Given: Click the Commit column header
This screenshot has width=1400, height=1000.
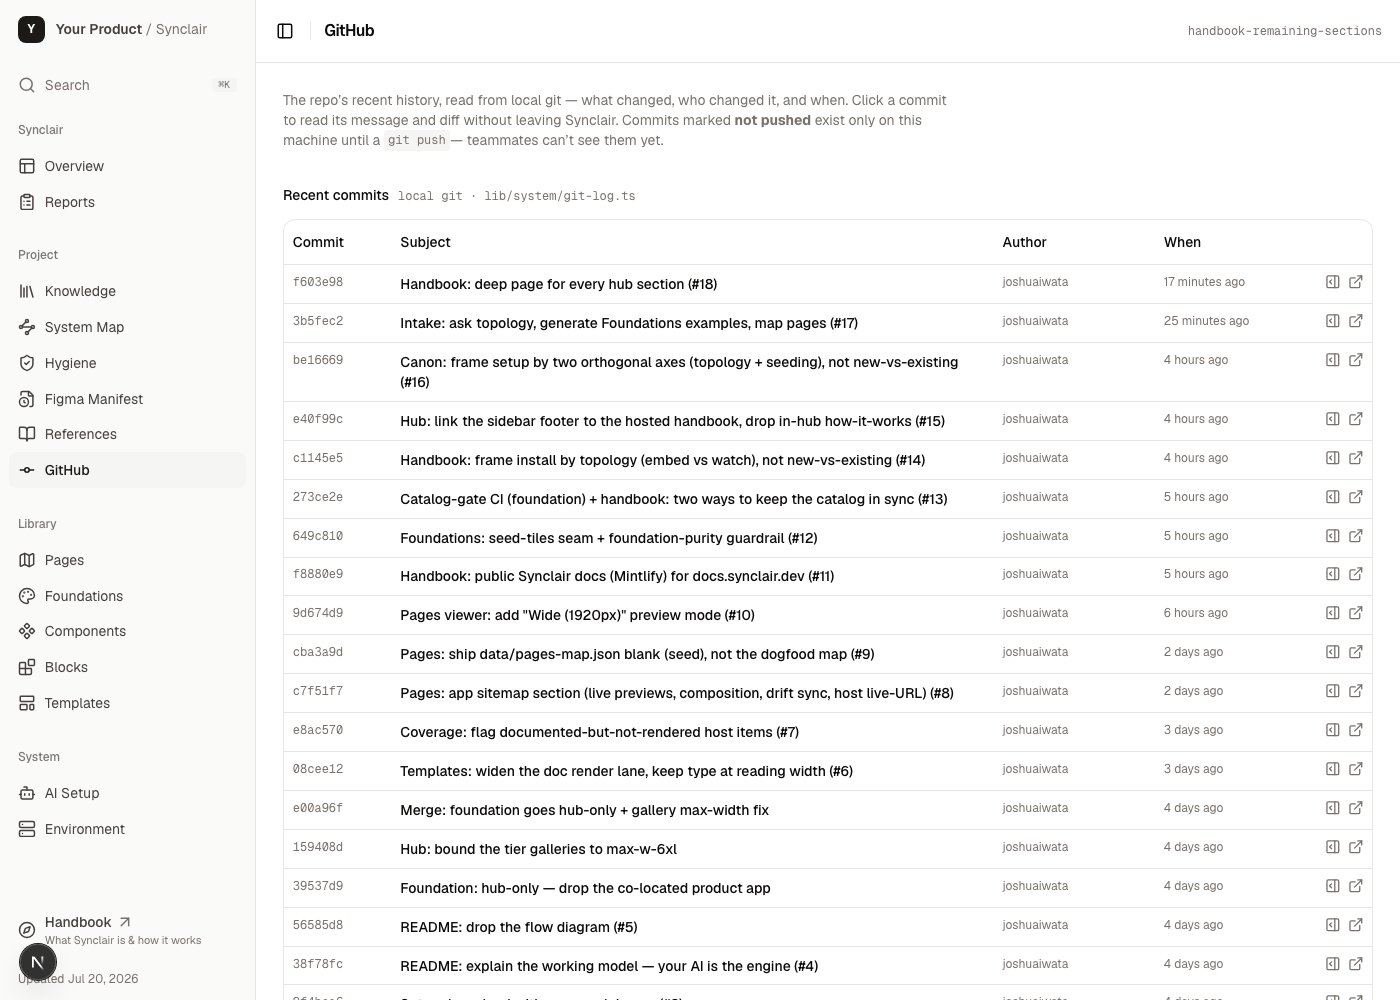Looking at the screenshot, I should pyautogui.click(x=318, y=242).
